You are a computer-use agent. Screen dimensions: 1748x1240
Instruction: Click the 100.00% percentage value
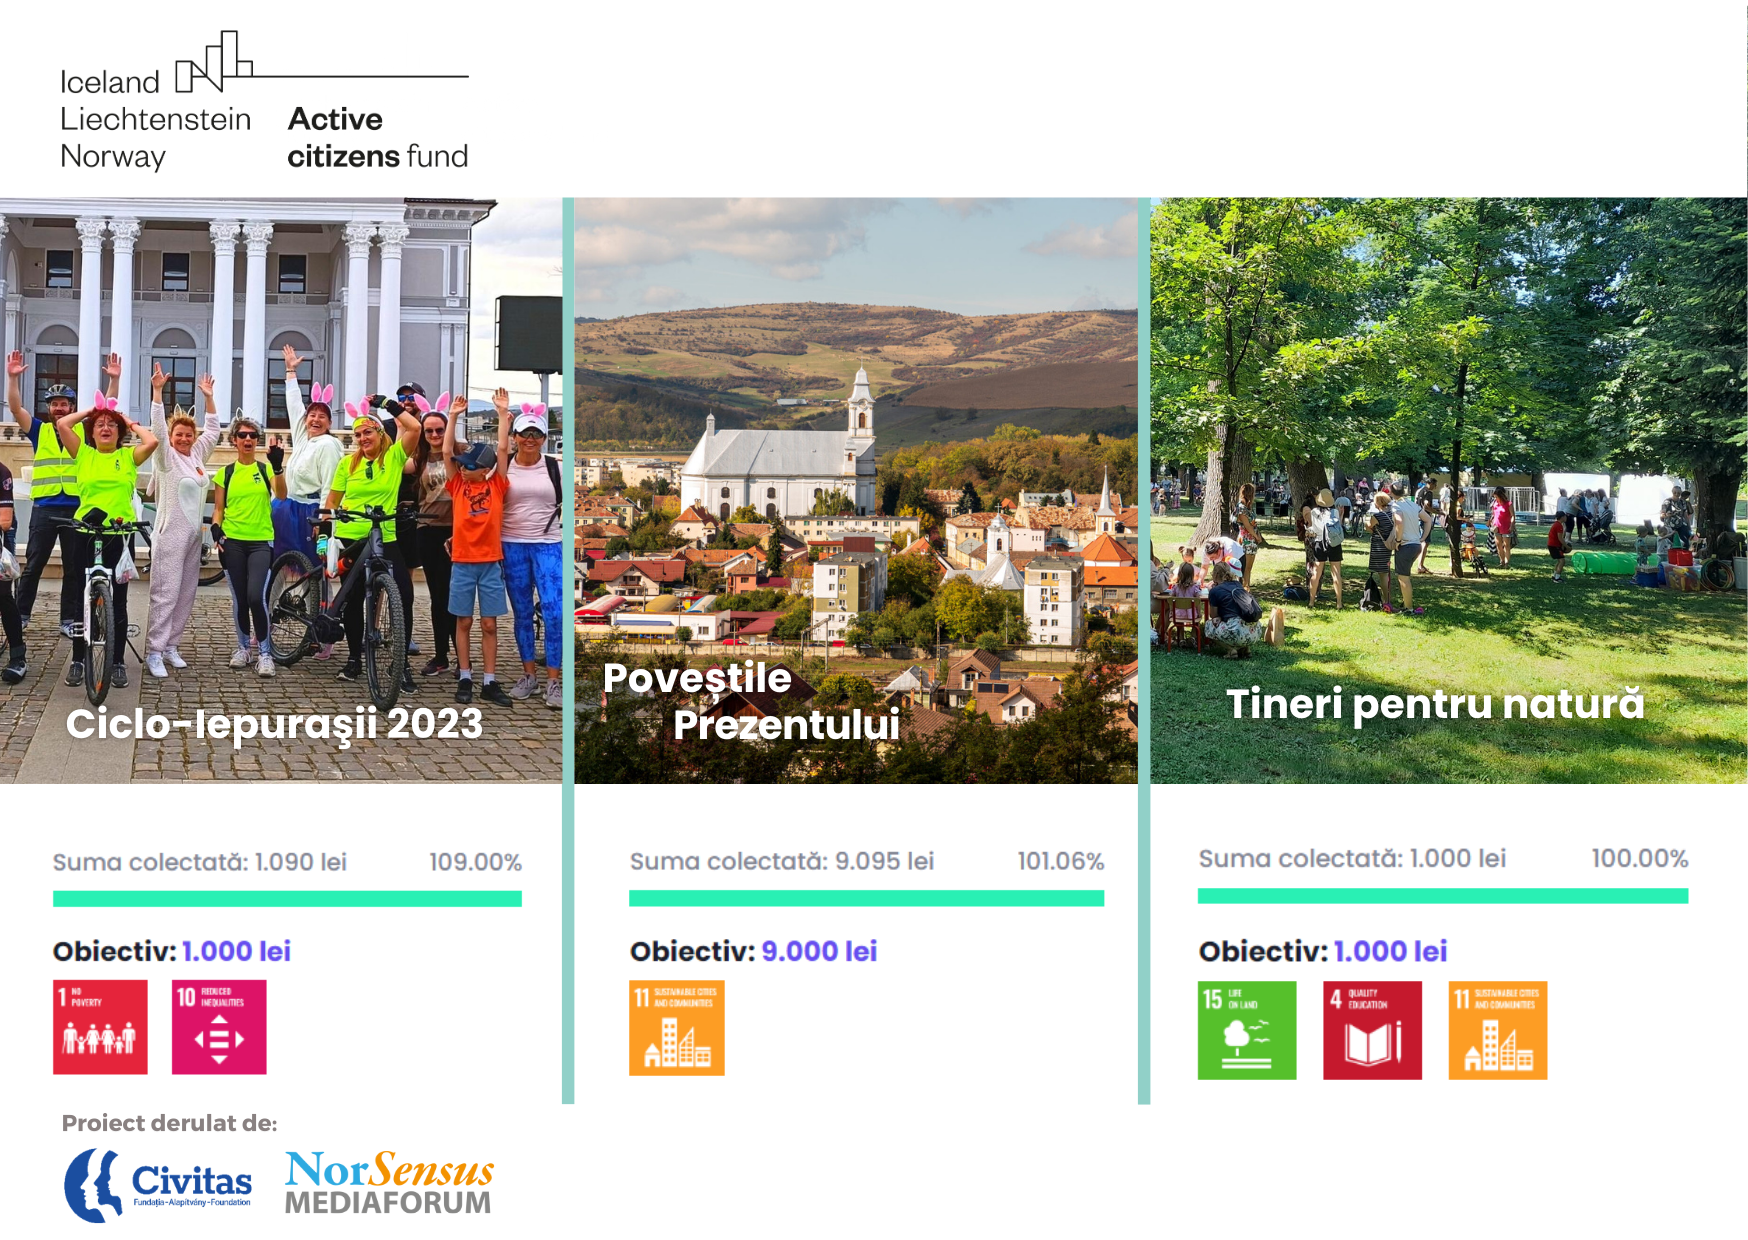point(1640,858)
